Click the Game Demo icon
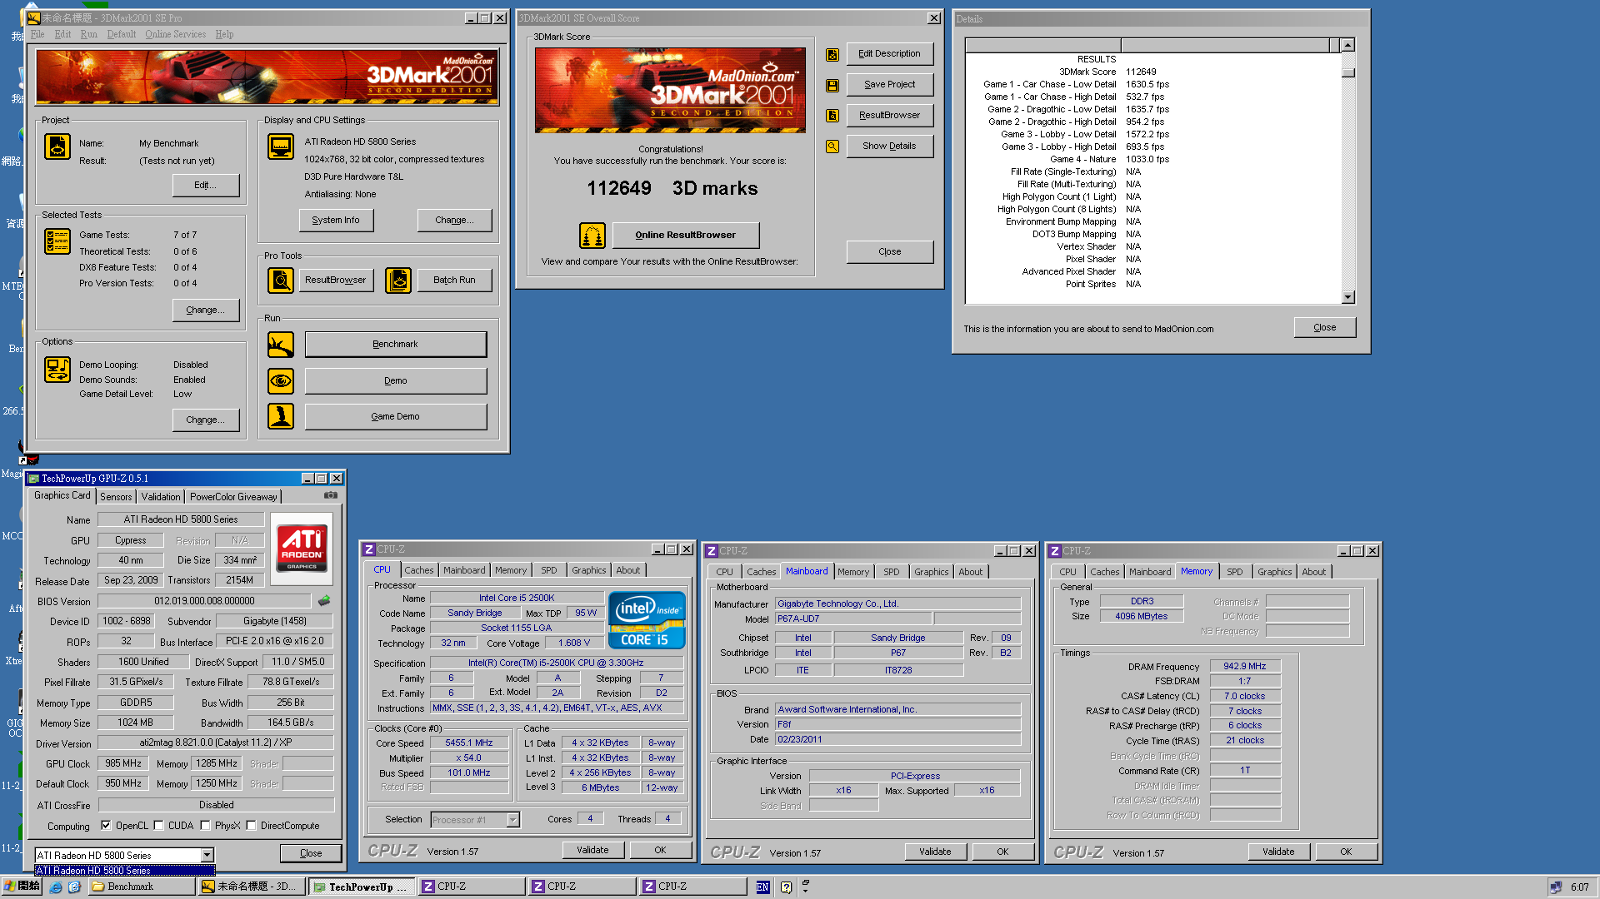The height and width of the screenshot is (899, 1600). coord(281,416)
